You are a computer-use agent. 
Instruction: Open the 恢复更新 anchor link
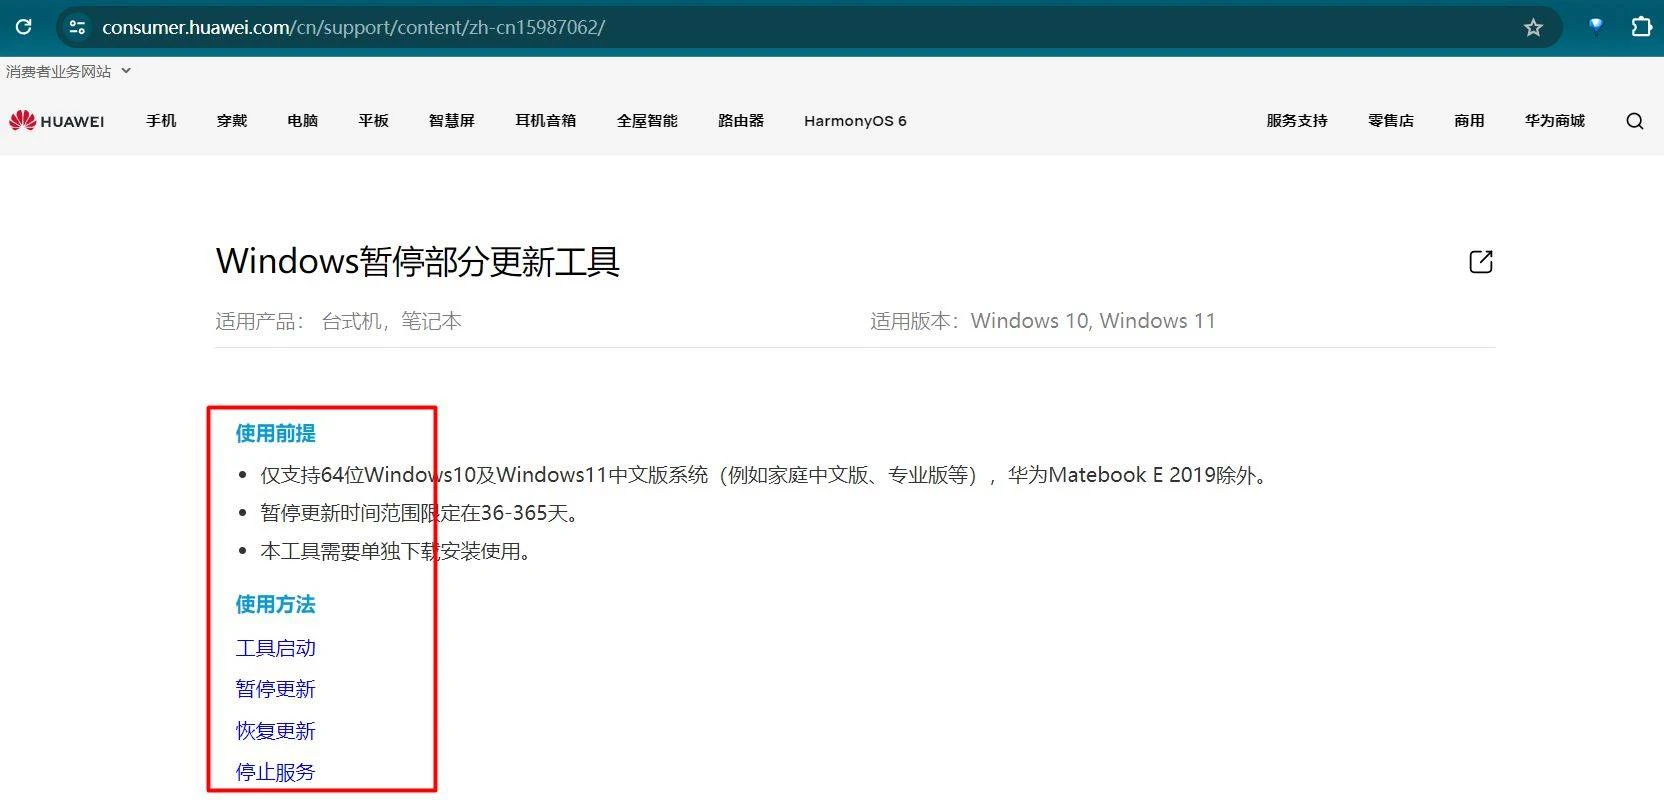point(275,731)
